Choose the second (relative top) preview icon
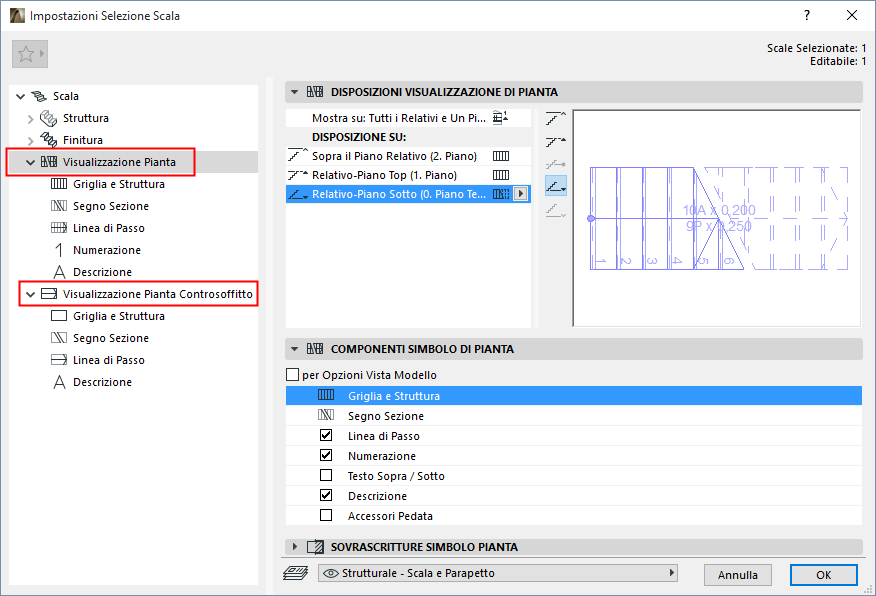Screen dimensions: 876x596 556,142
